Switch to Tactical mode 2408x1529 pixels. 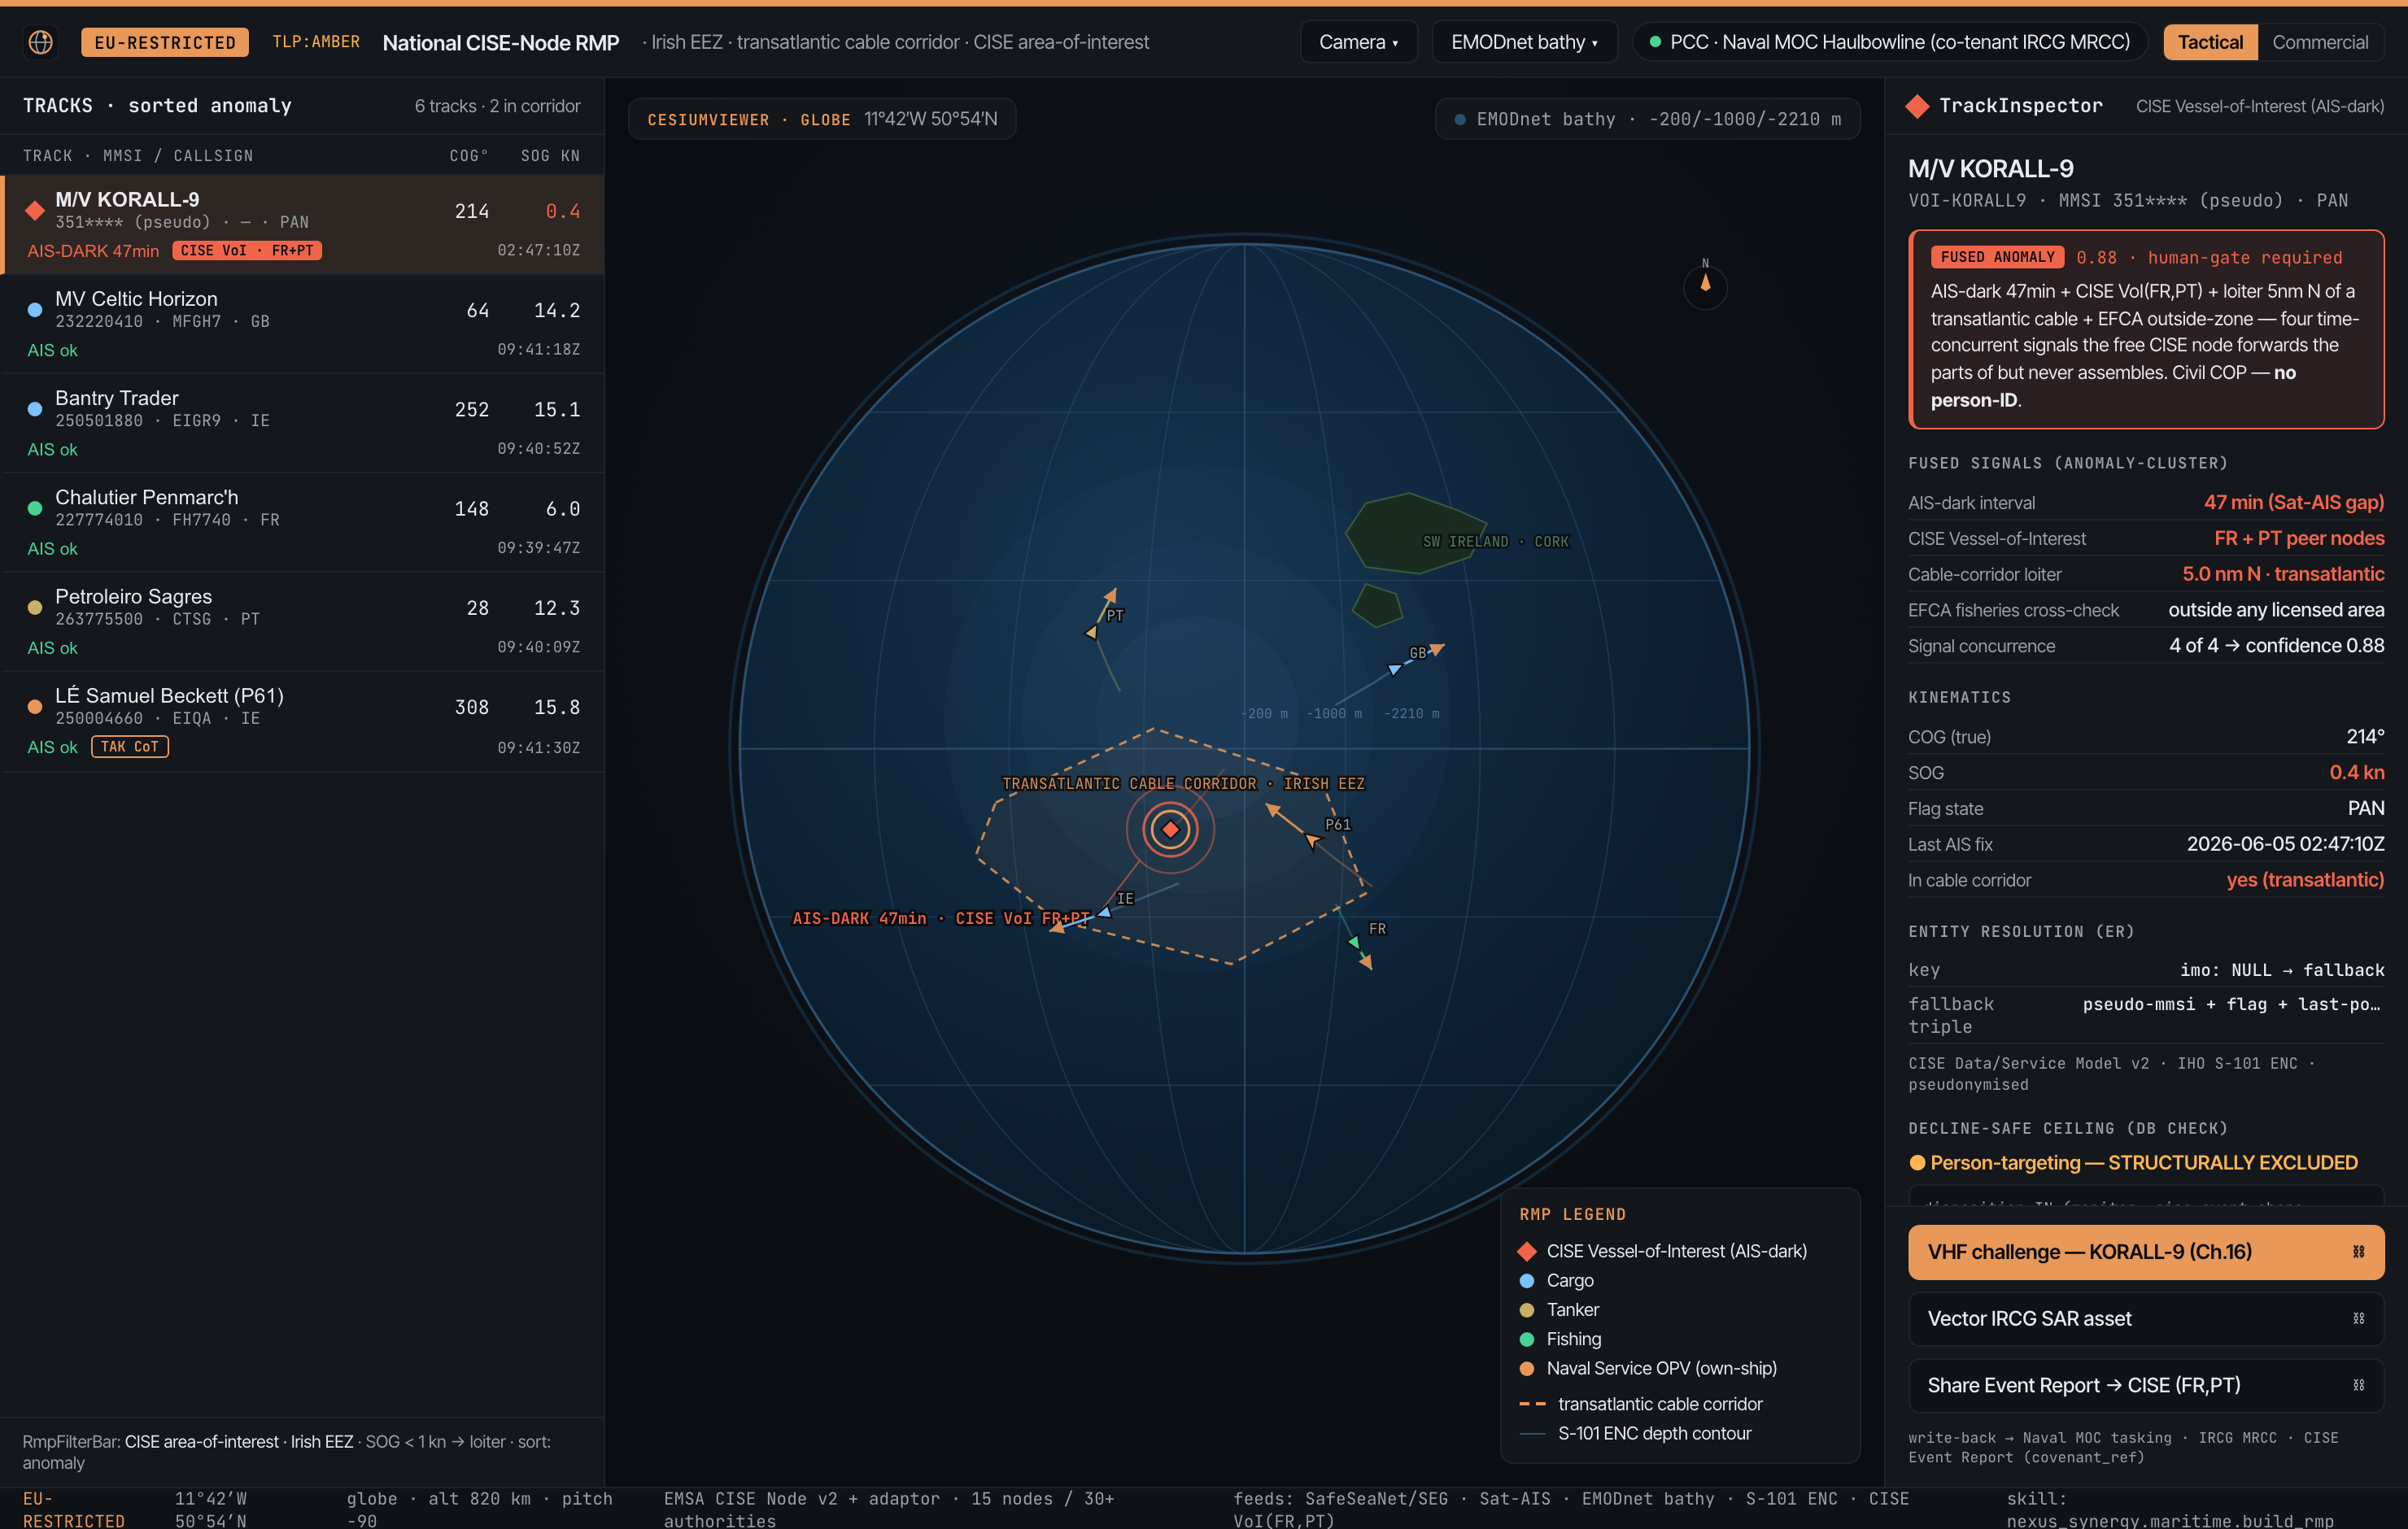tap(2210, 42)
